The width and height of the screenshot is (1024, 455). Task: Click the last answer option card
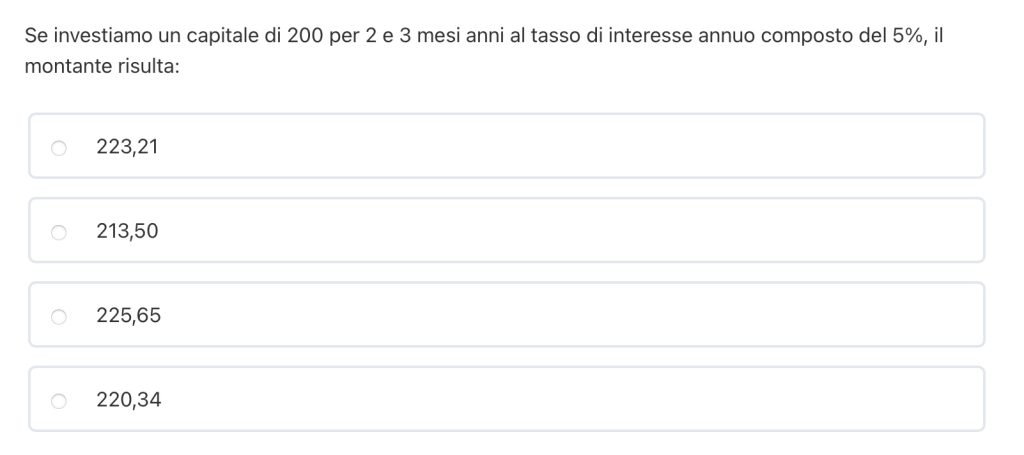click(506, 400)
